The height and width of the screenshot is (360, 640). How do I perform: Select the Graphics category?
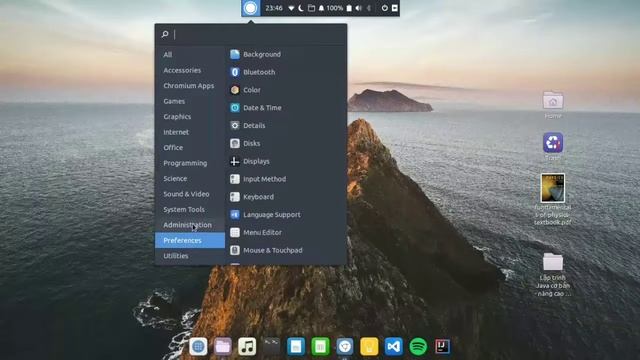click(x=190, y=117)
